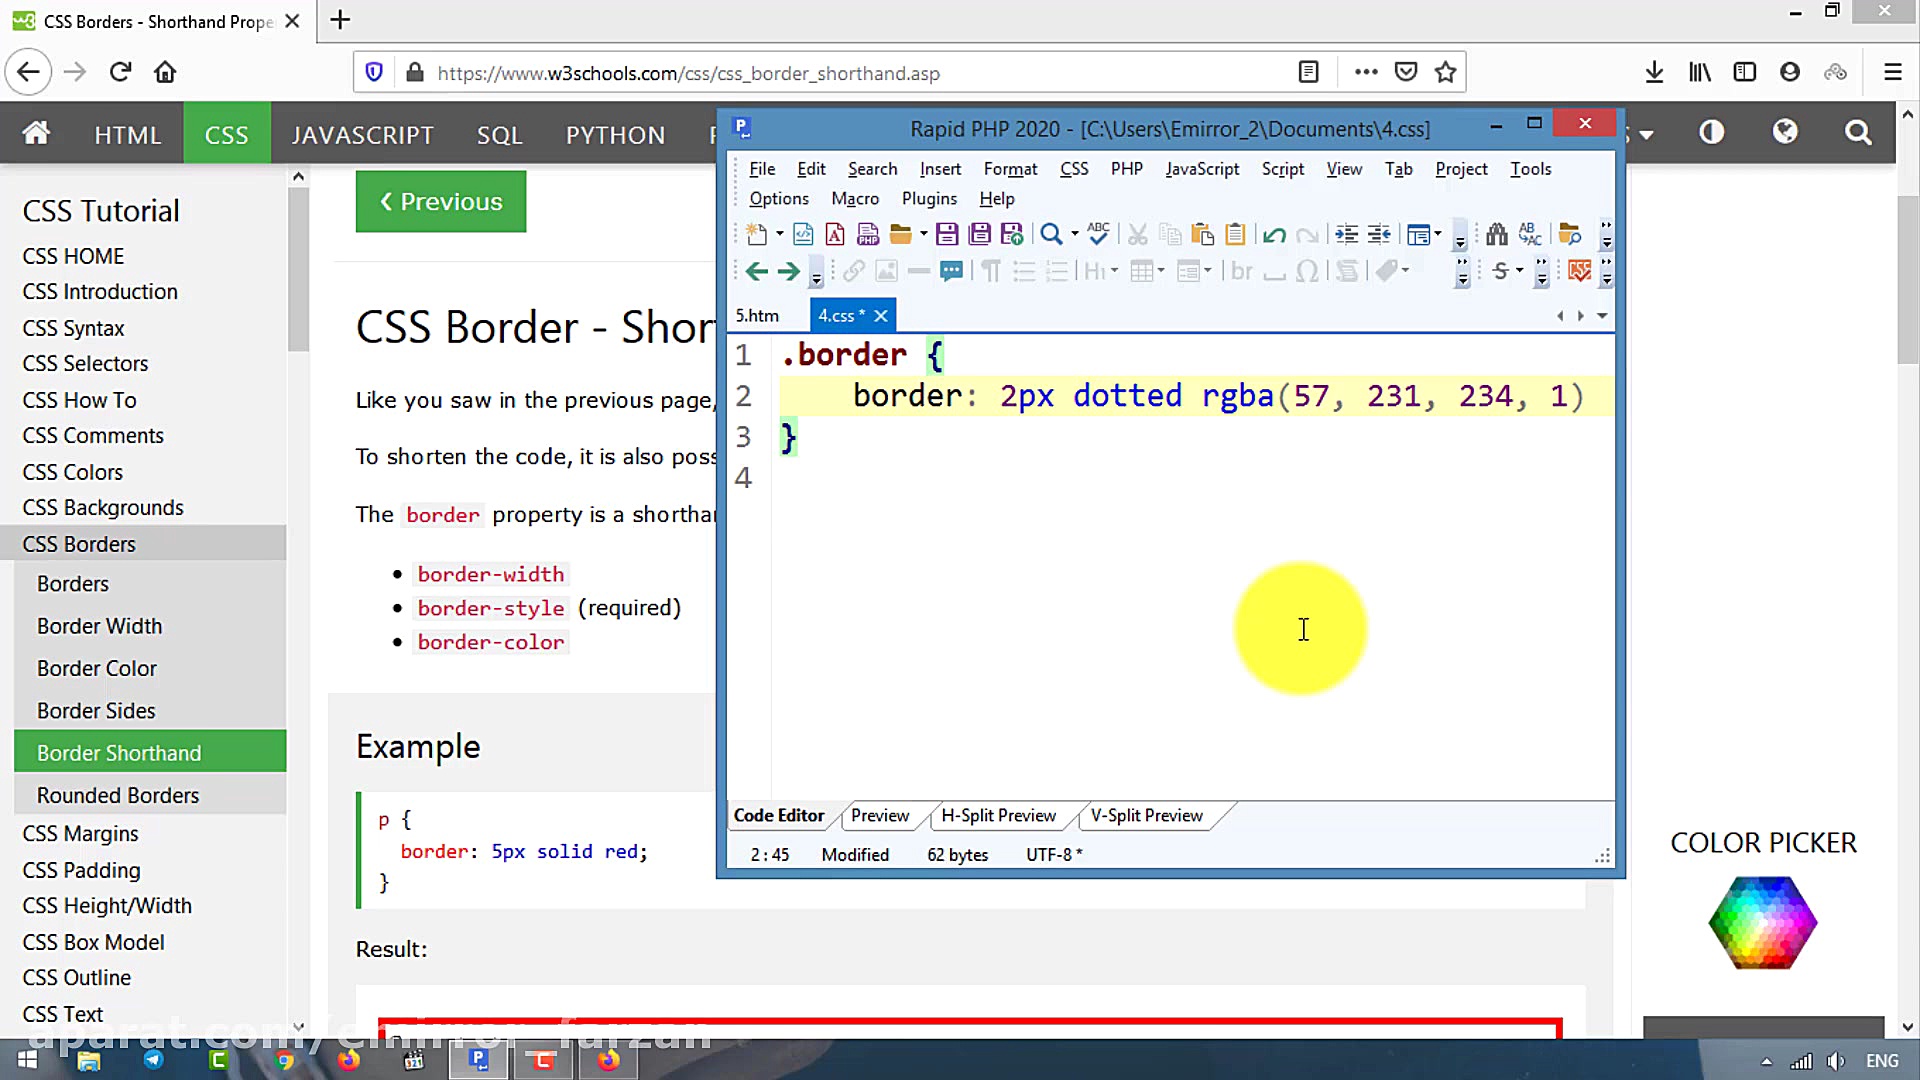
Task: Open the Border Color sidebar link
Action: [96, 668]
